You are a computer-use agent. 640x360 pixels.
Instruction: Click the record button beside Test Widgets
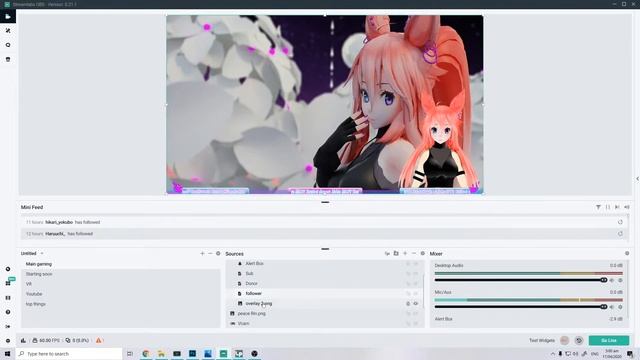564,340
